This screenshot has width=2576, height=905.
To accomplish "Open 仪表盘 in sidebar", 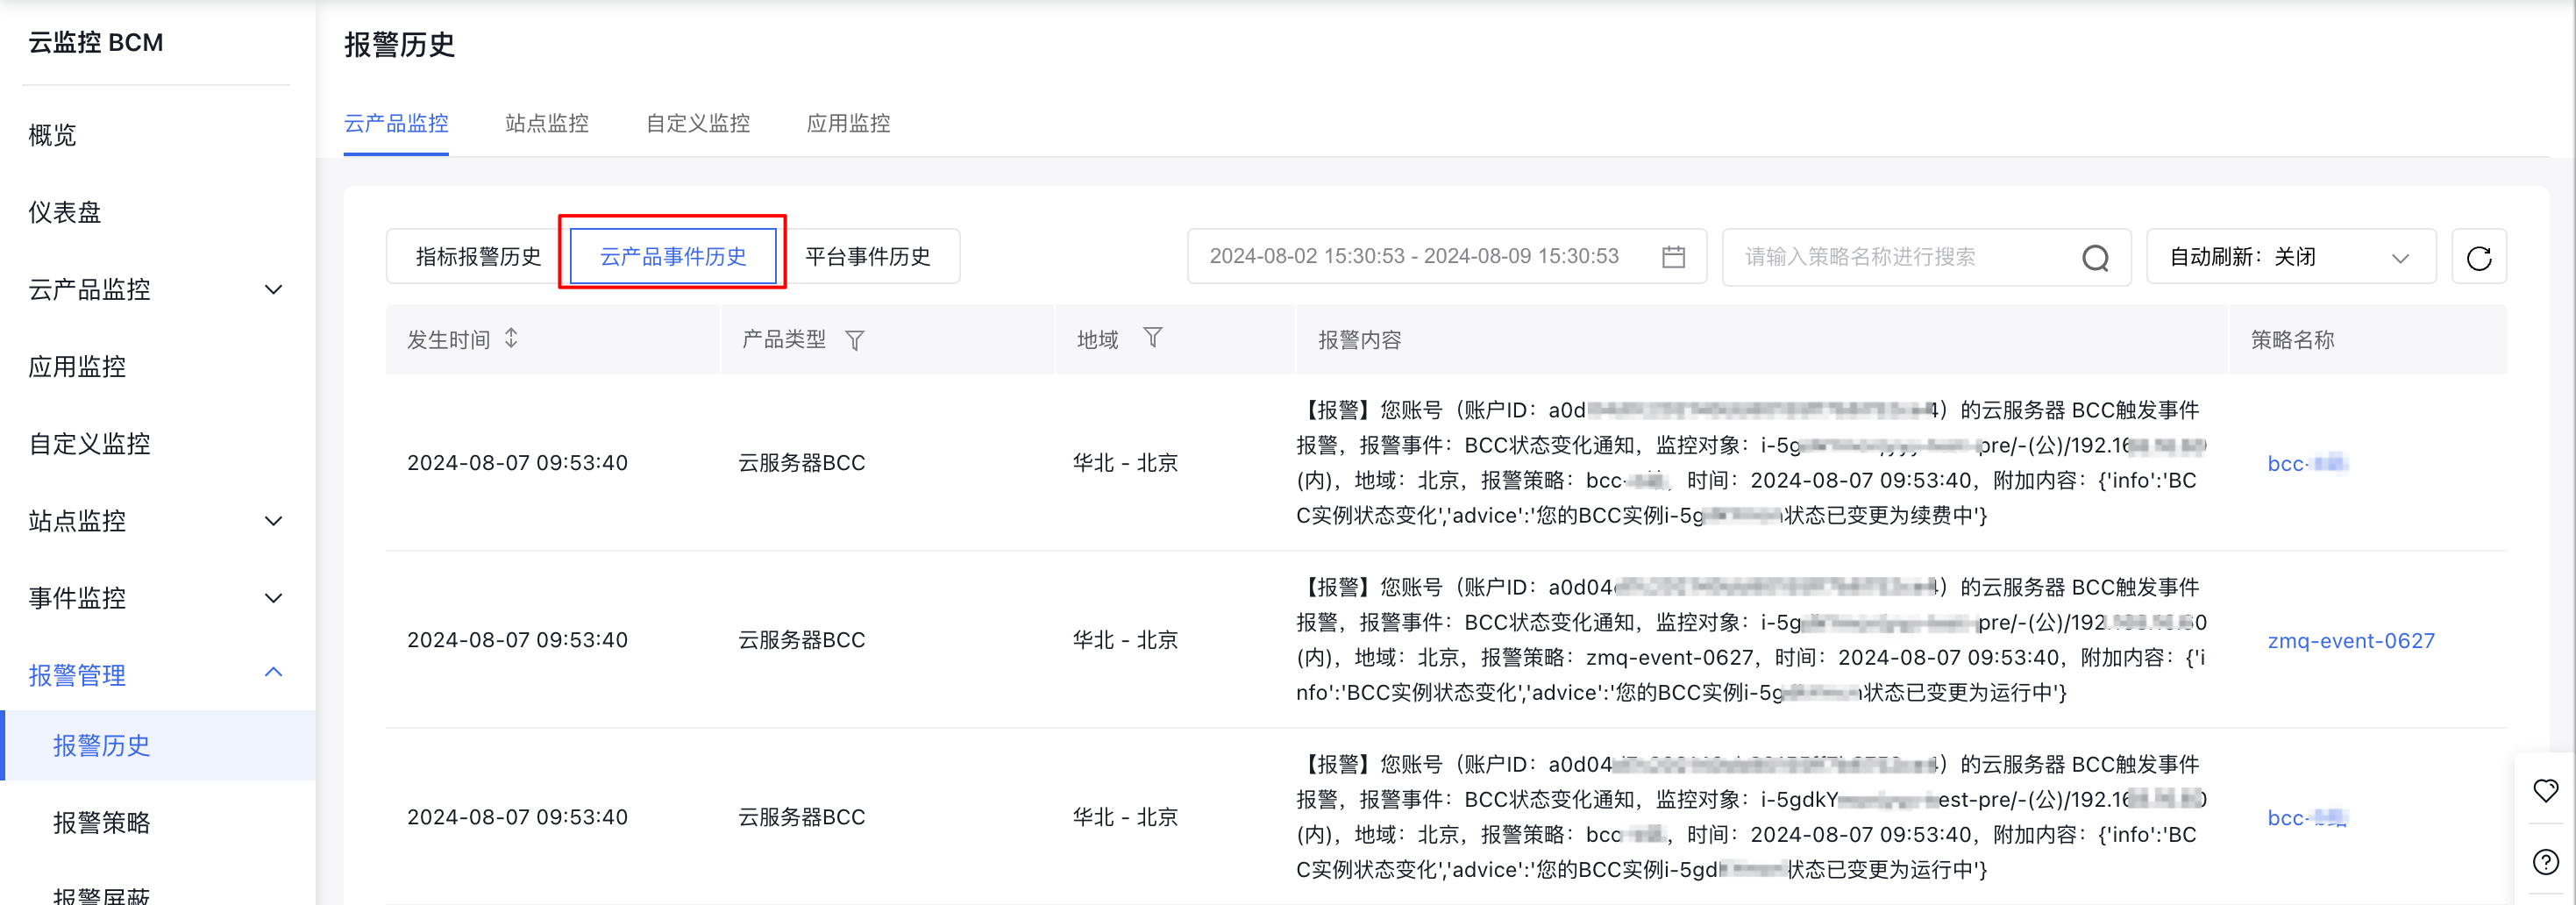I will click(64, 212).
